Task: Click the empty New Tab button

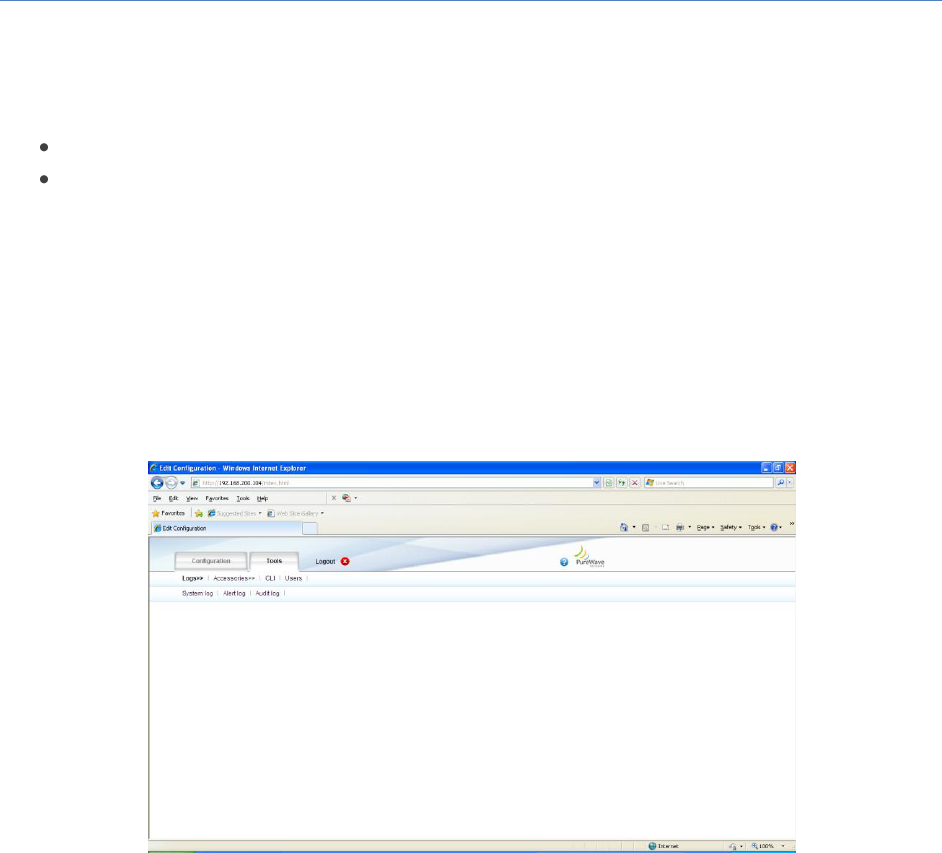Action: 309,529
